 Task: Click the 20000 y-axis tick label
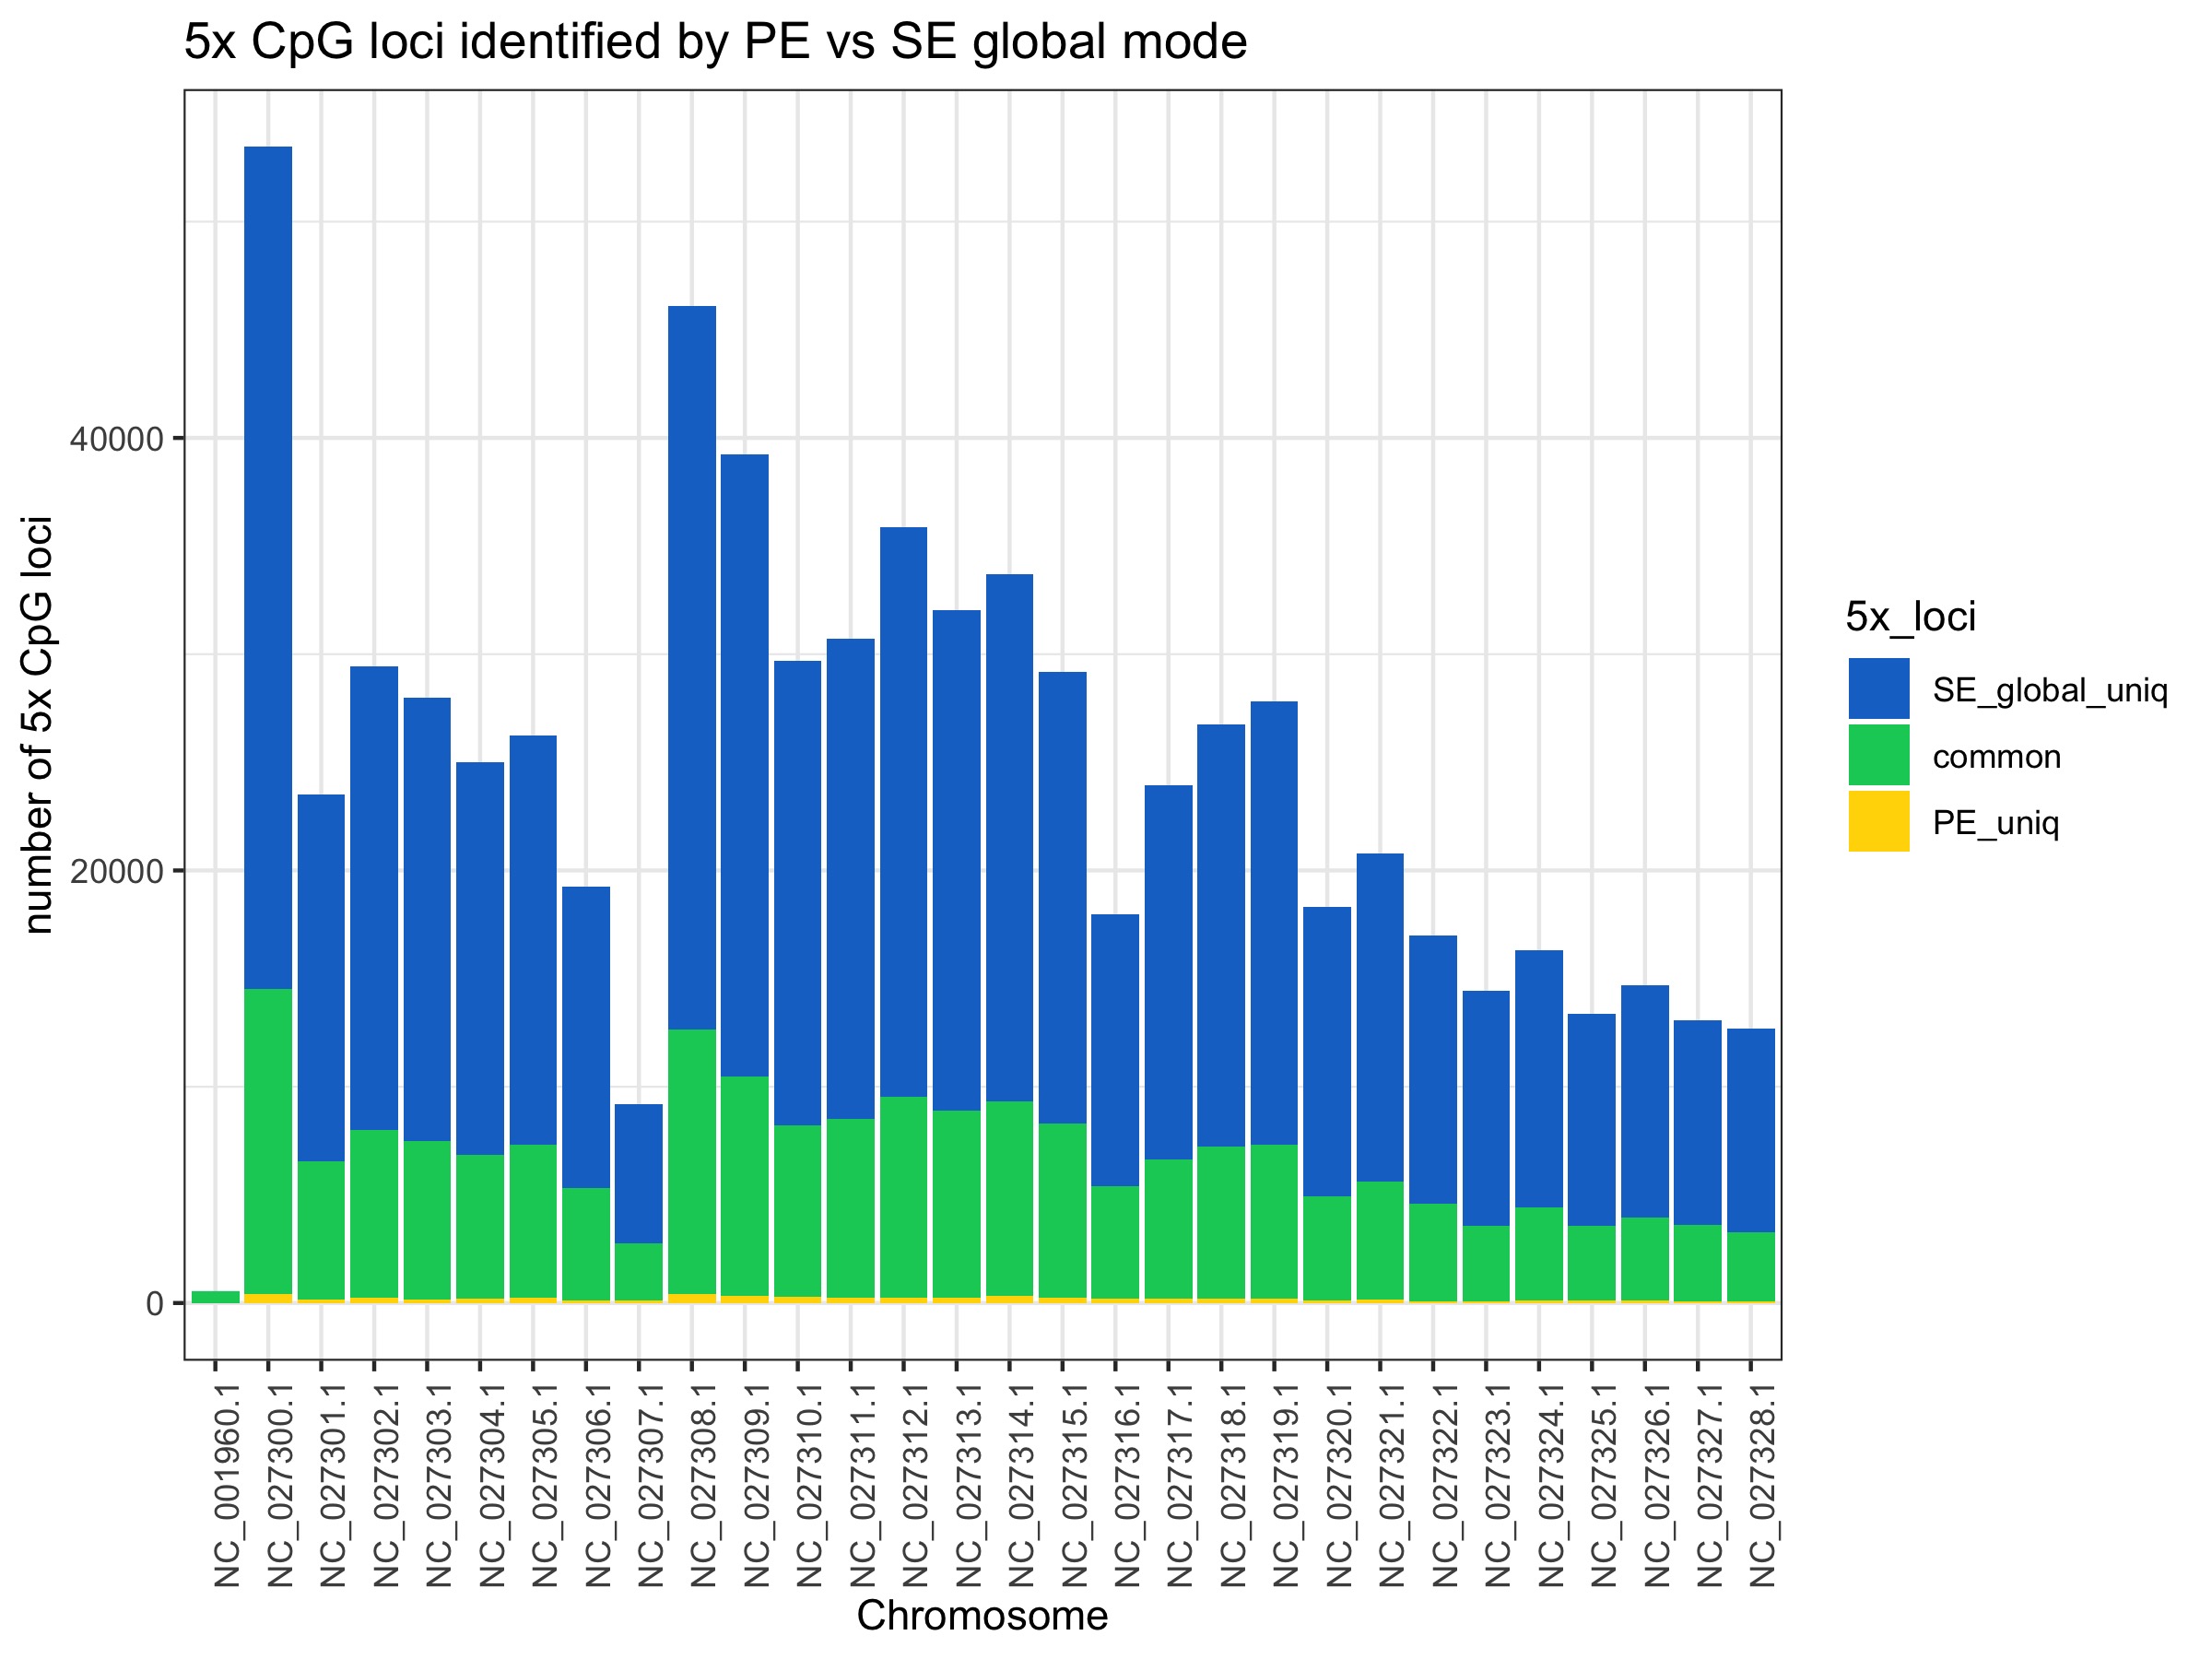point(116,872)
